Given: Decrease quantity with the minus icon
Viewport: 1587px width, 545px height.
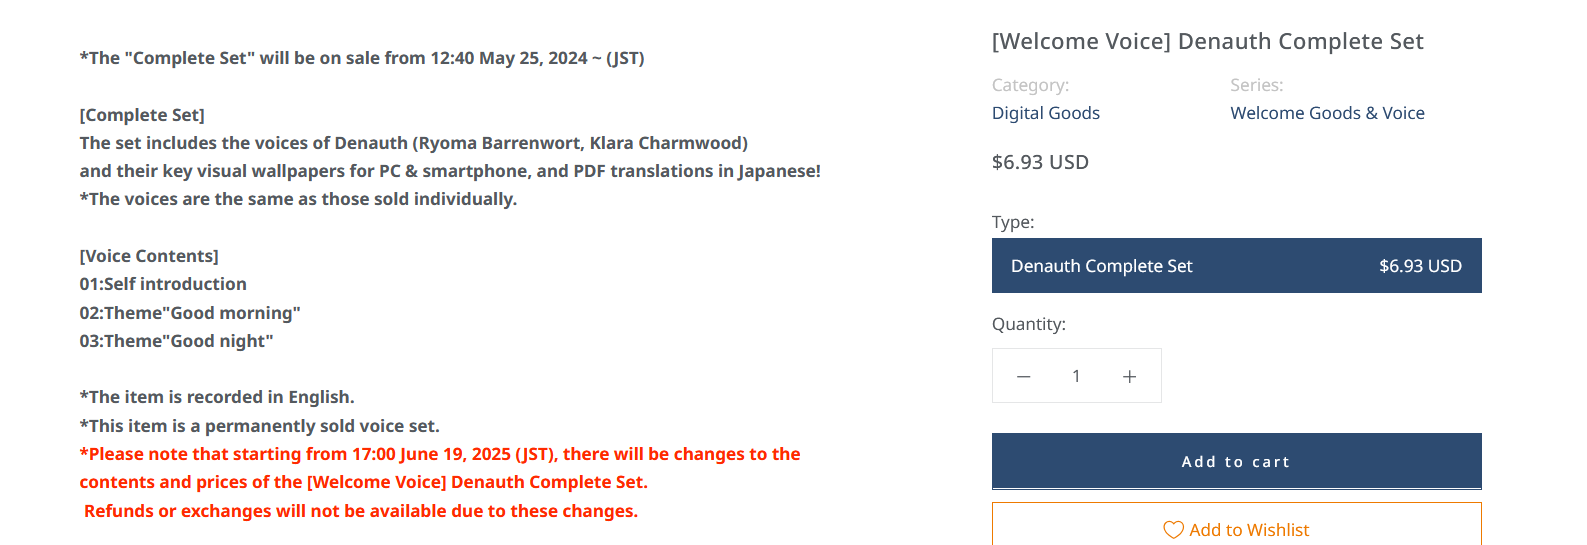Looking at the screenshot, I should [1023, 377].
